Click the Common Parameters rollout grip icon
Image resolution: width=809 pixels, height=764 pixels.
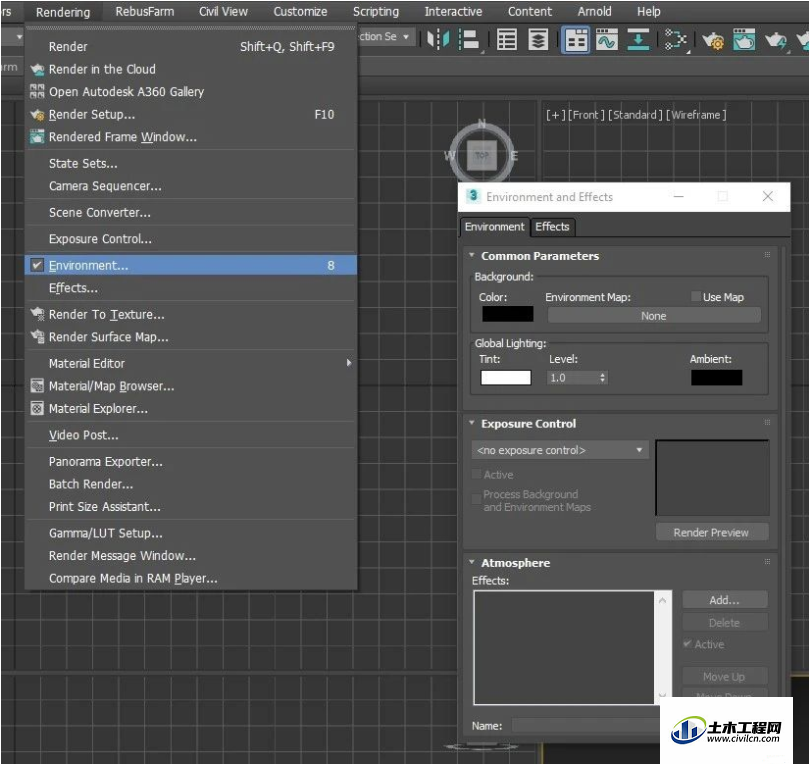click(x=767, y=255)
